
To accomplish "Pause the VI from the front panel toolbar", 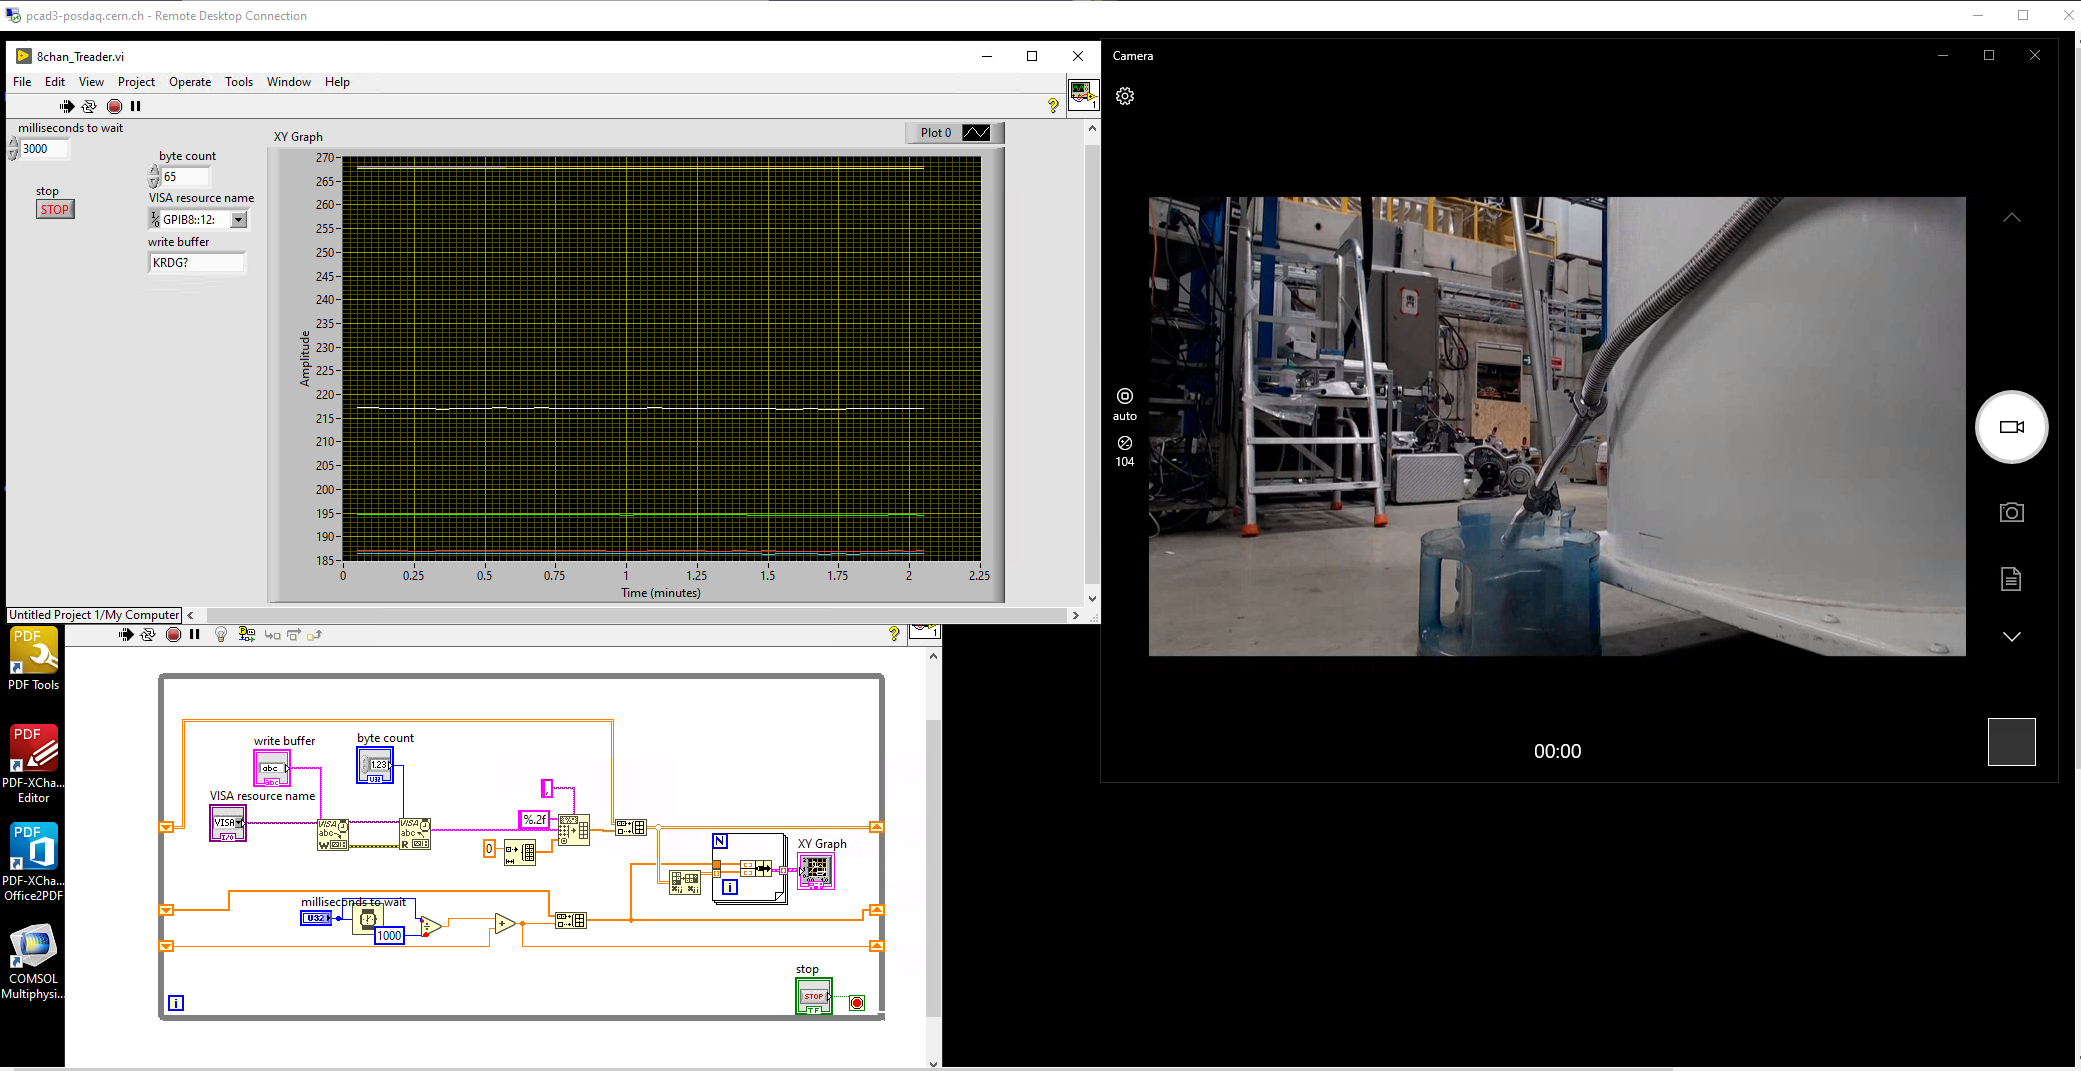I will [x=136, y=106].
